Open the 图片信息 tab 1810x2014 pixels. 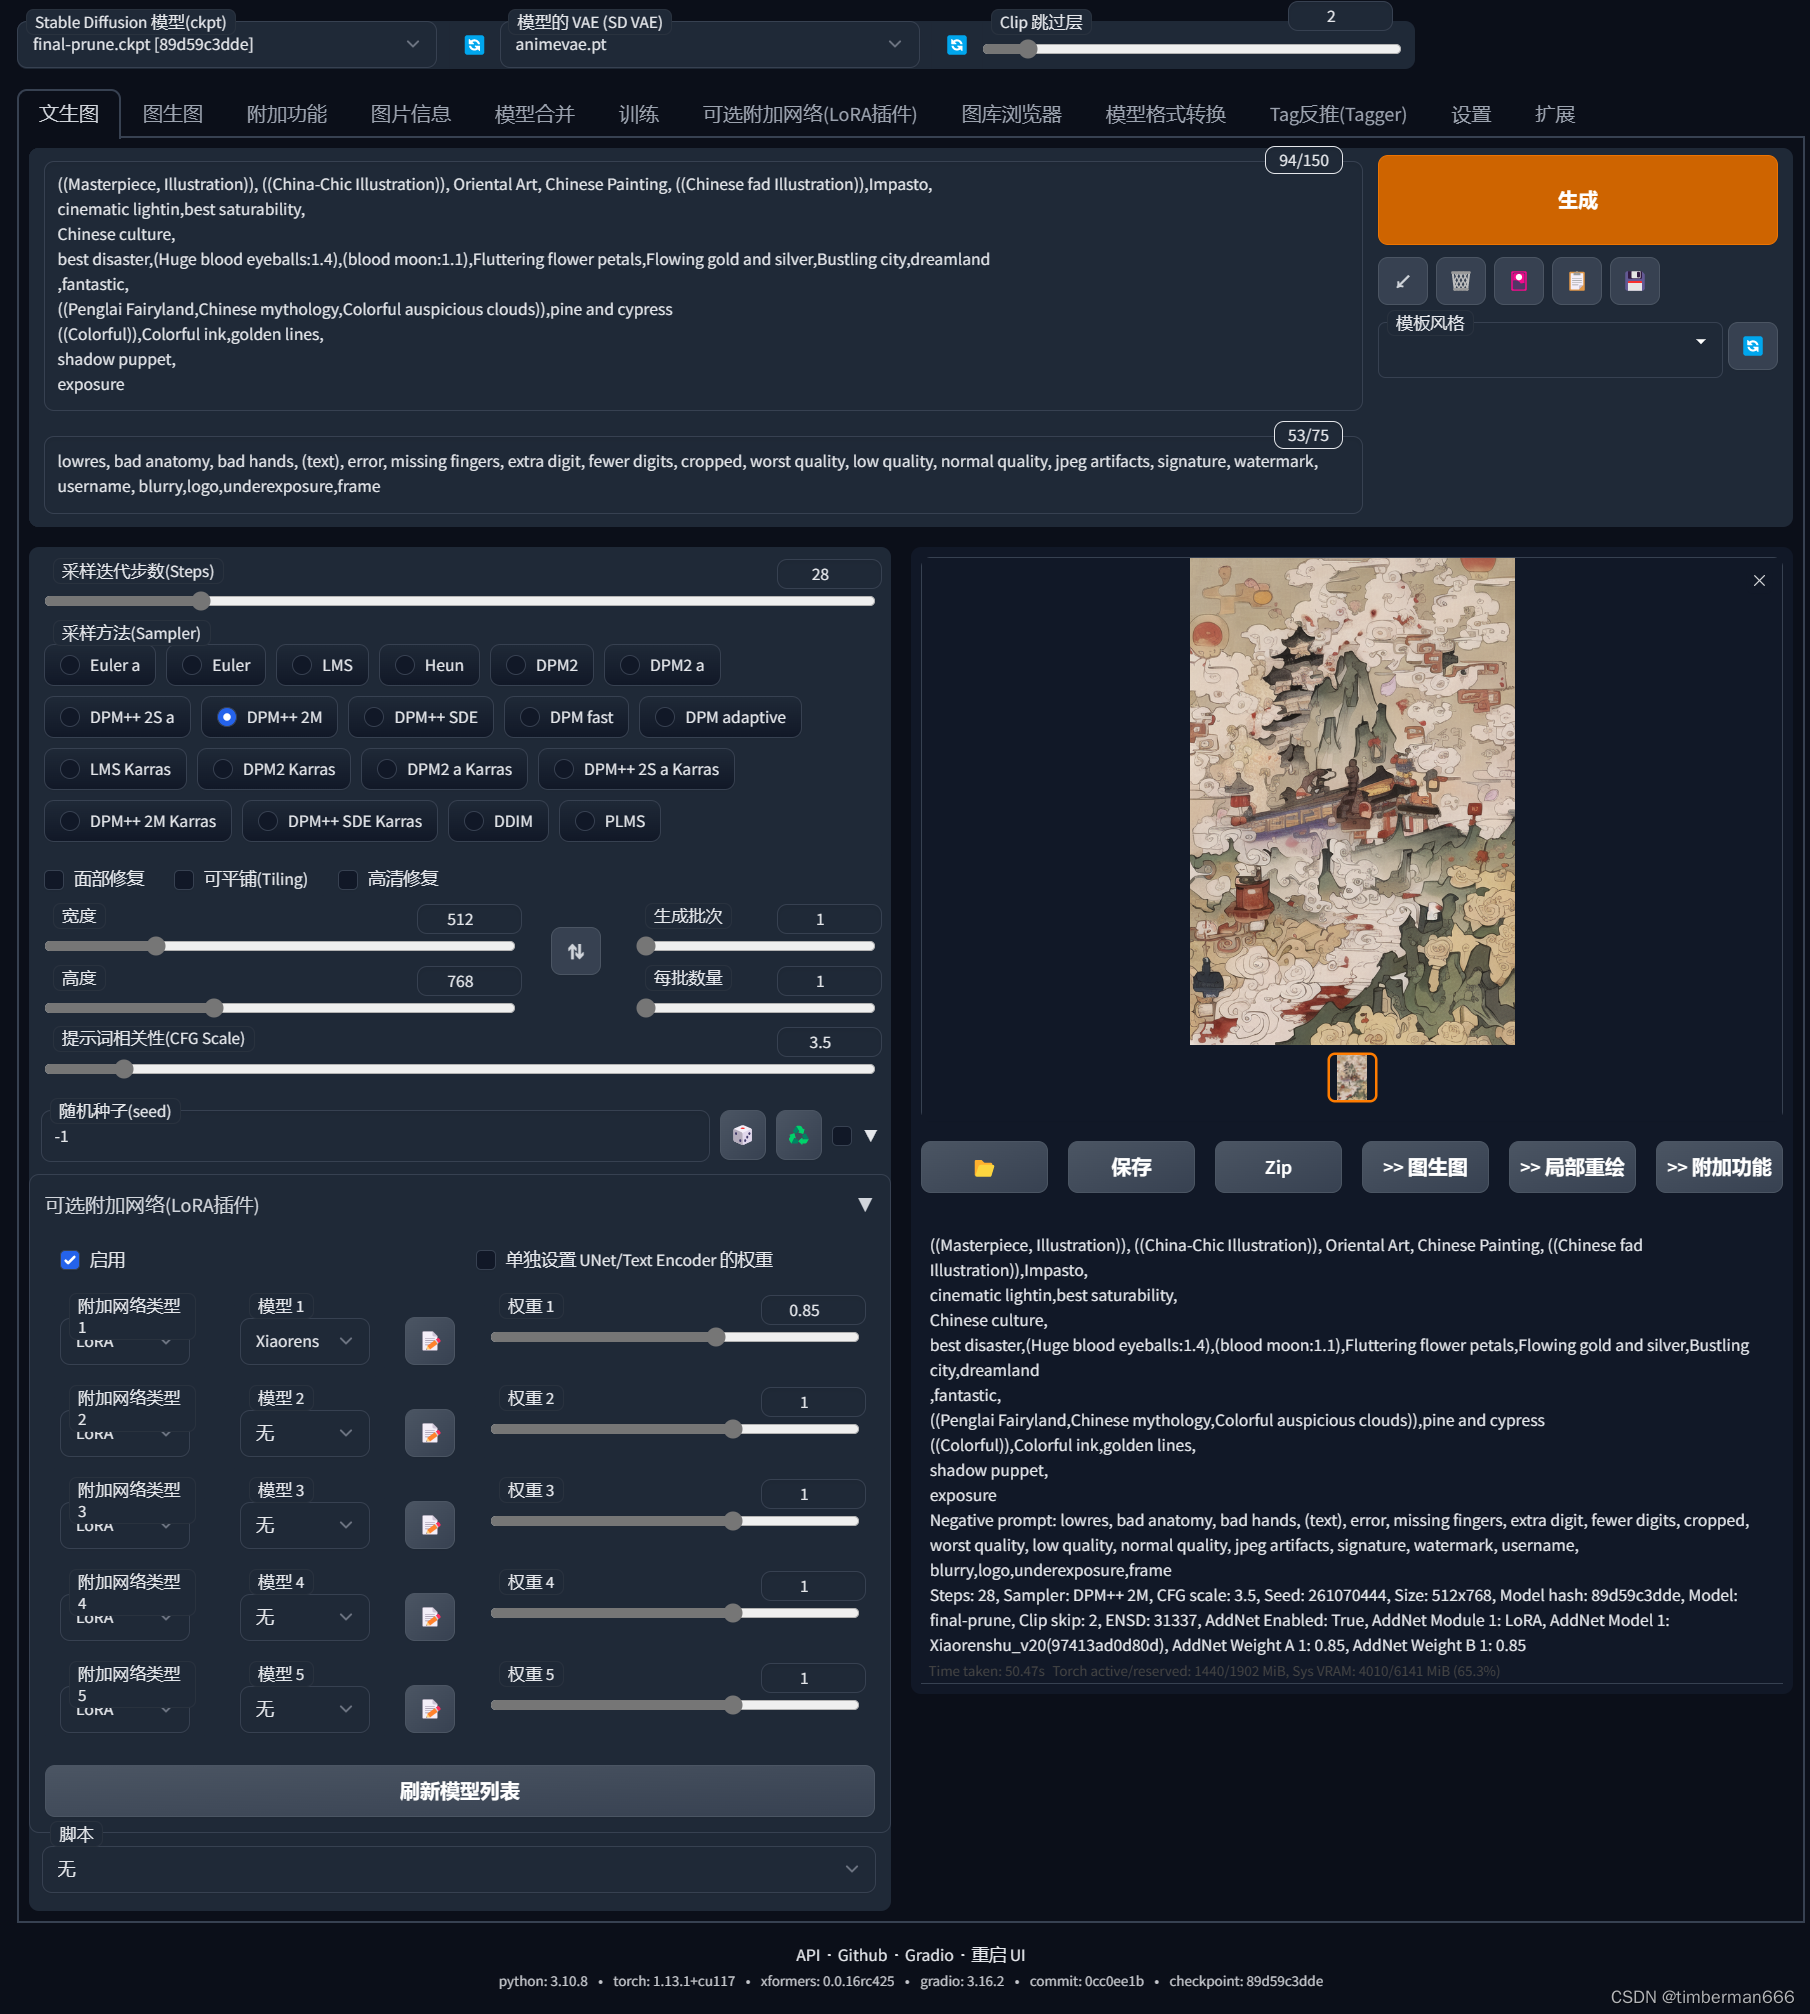411,114
